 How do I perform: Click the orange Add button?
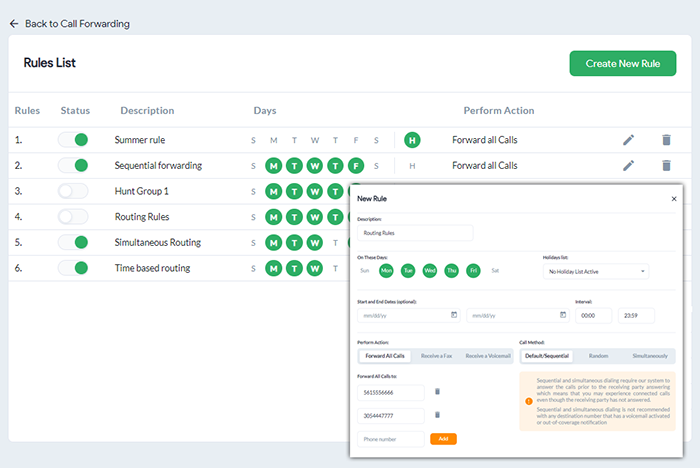click(443, 439)
